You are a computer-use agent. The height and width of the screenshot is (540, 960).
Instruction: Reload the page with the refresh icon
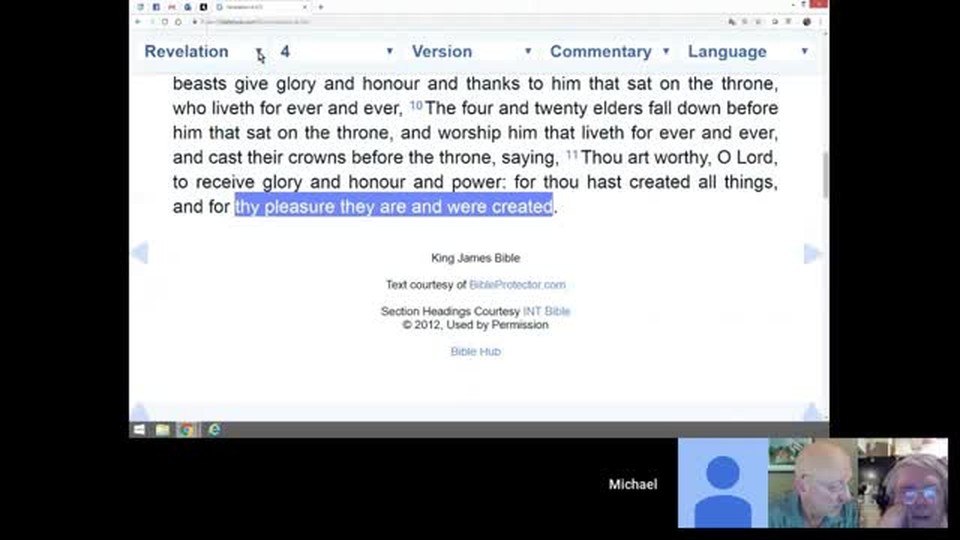coord(165,21)
